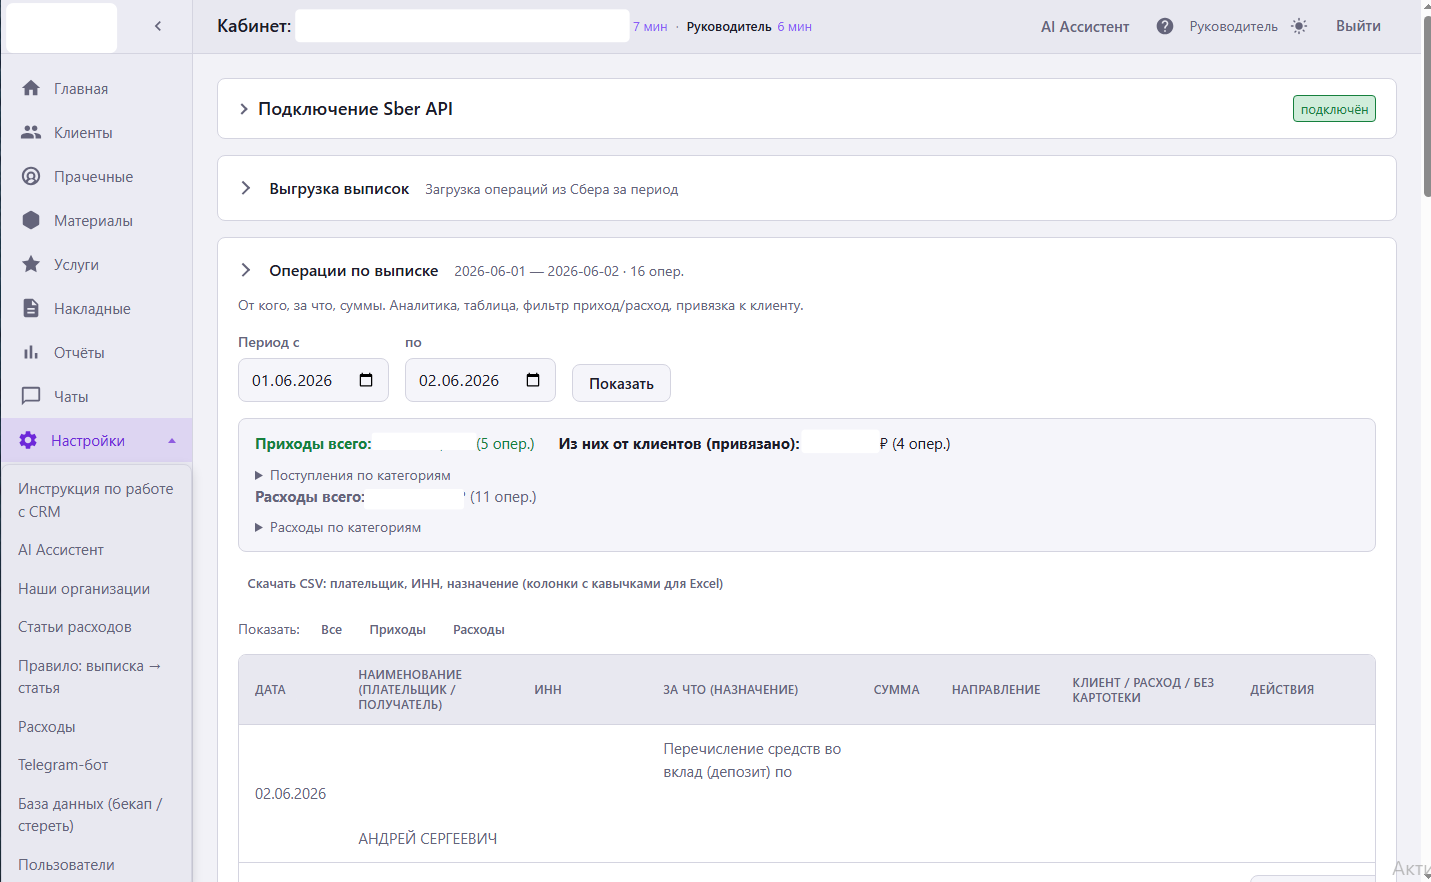Click Руководитель profile label in top bar
Image resolution: width=1431 pixels, height=882 pixels.
[x=1233, y=27]
